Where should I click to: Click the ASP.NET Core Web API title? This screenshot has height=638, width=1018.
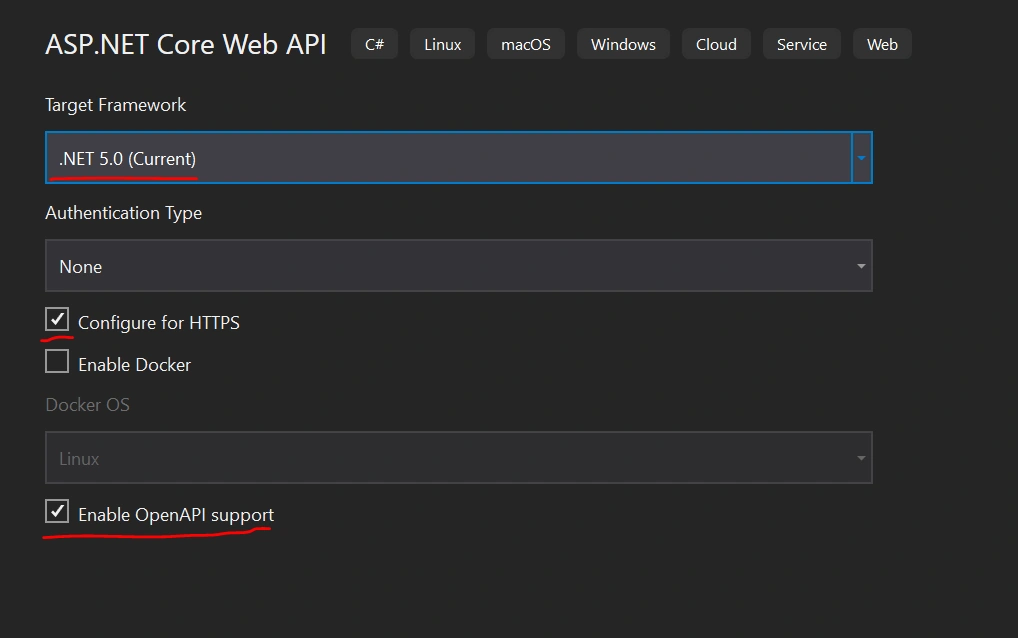coord(186,44)
